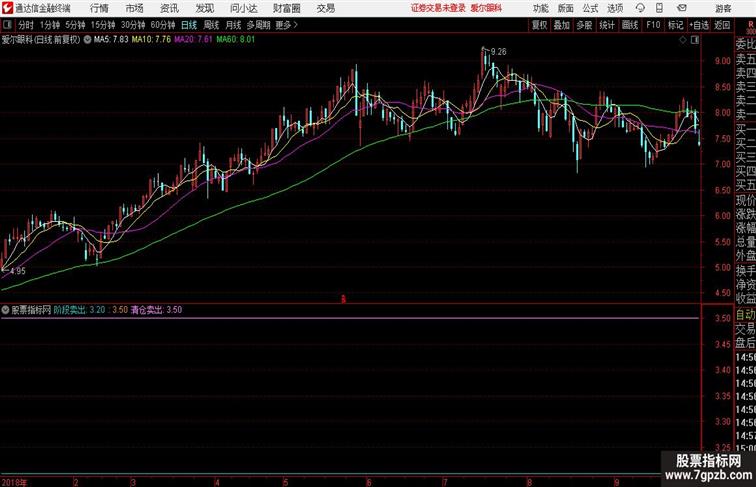Open the 功能 menu
Viewport: 756px width, 487px height.
[x=540, y=8]
